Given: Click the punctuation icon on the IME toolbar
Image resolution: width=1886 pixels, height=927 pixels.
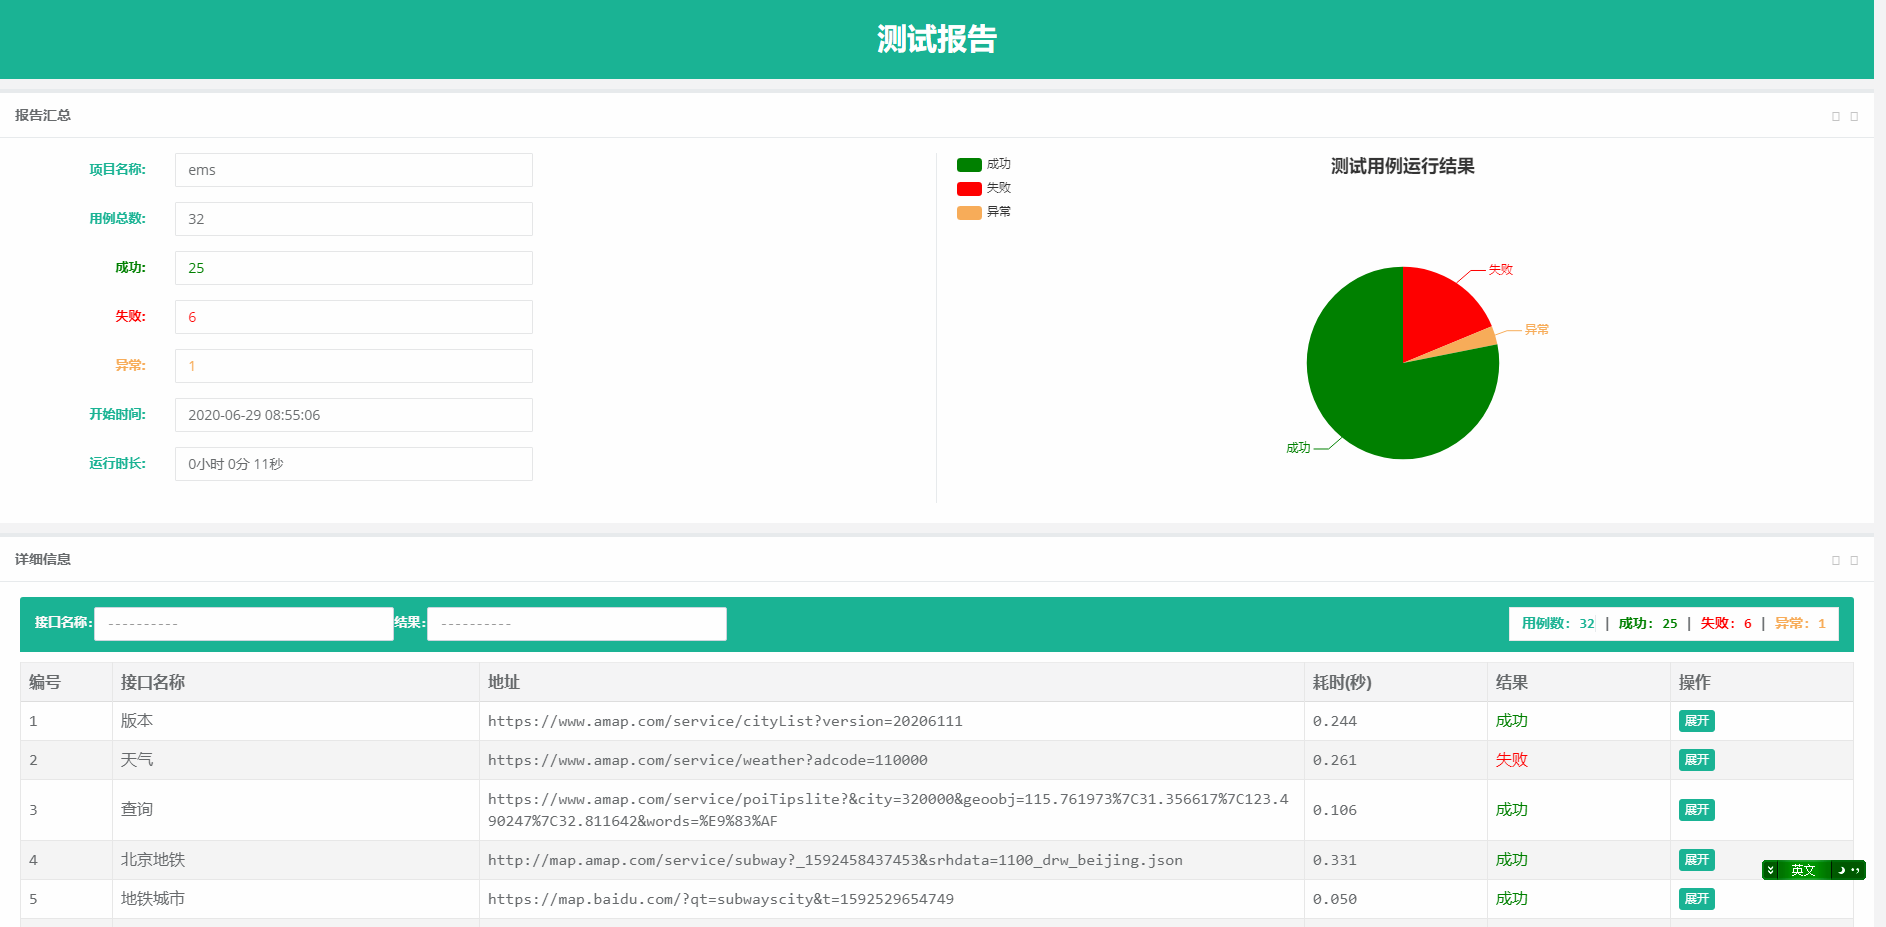Looking at the screenshot, I should [x=1856, y=870].
